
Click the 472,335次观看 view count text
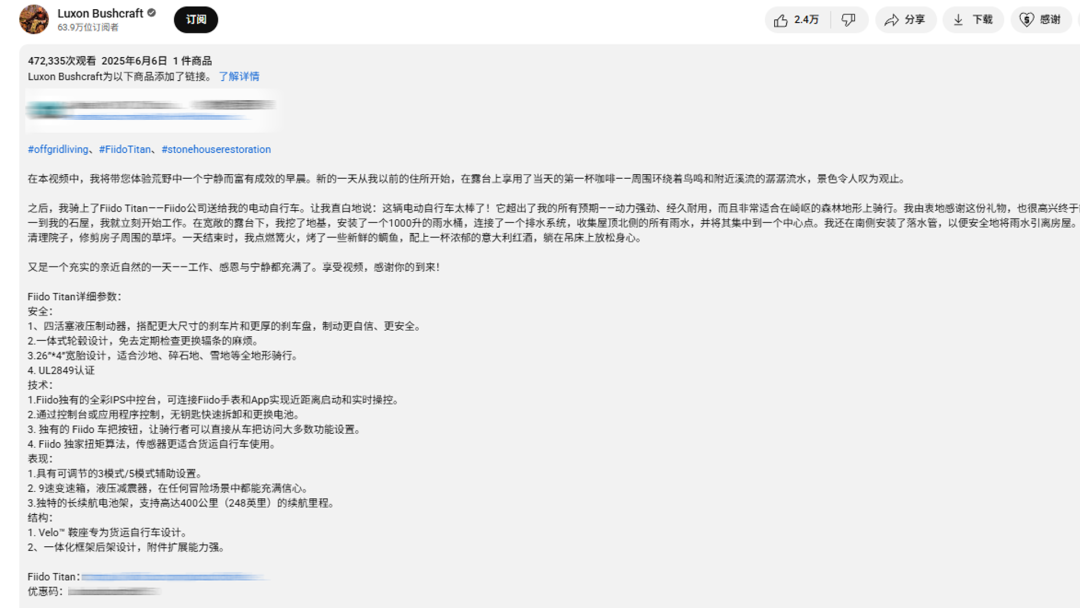coord(62,61)
